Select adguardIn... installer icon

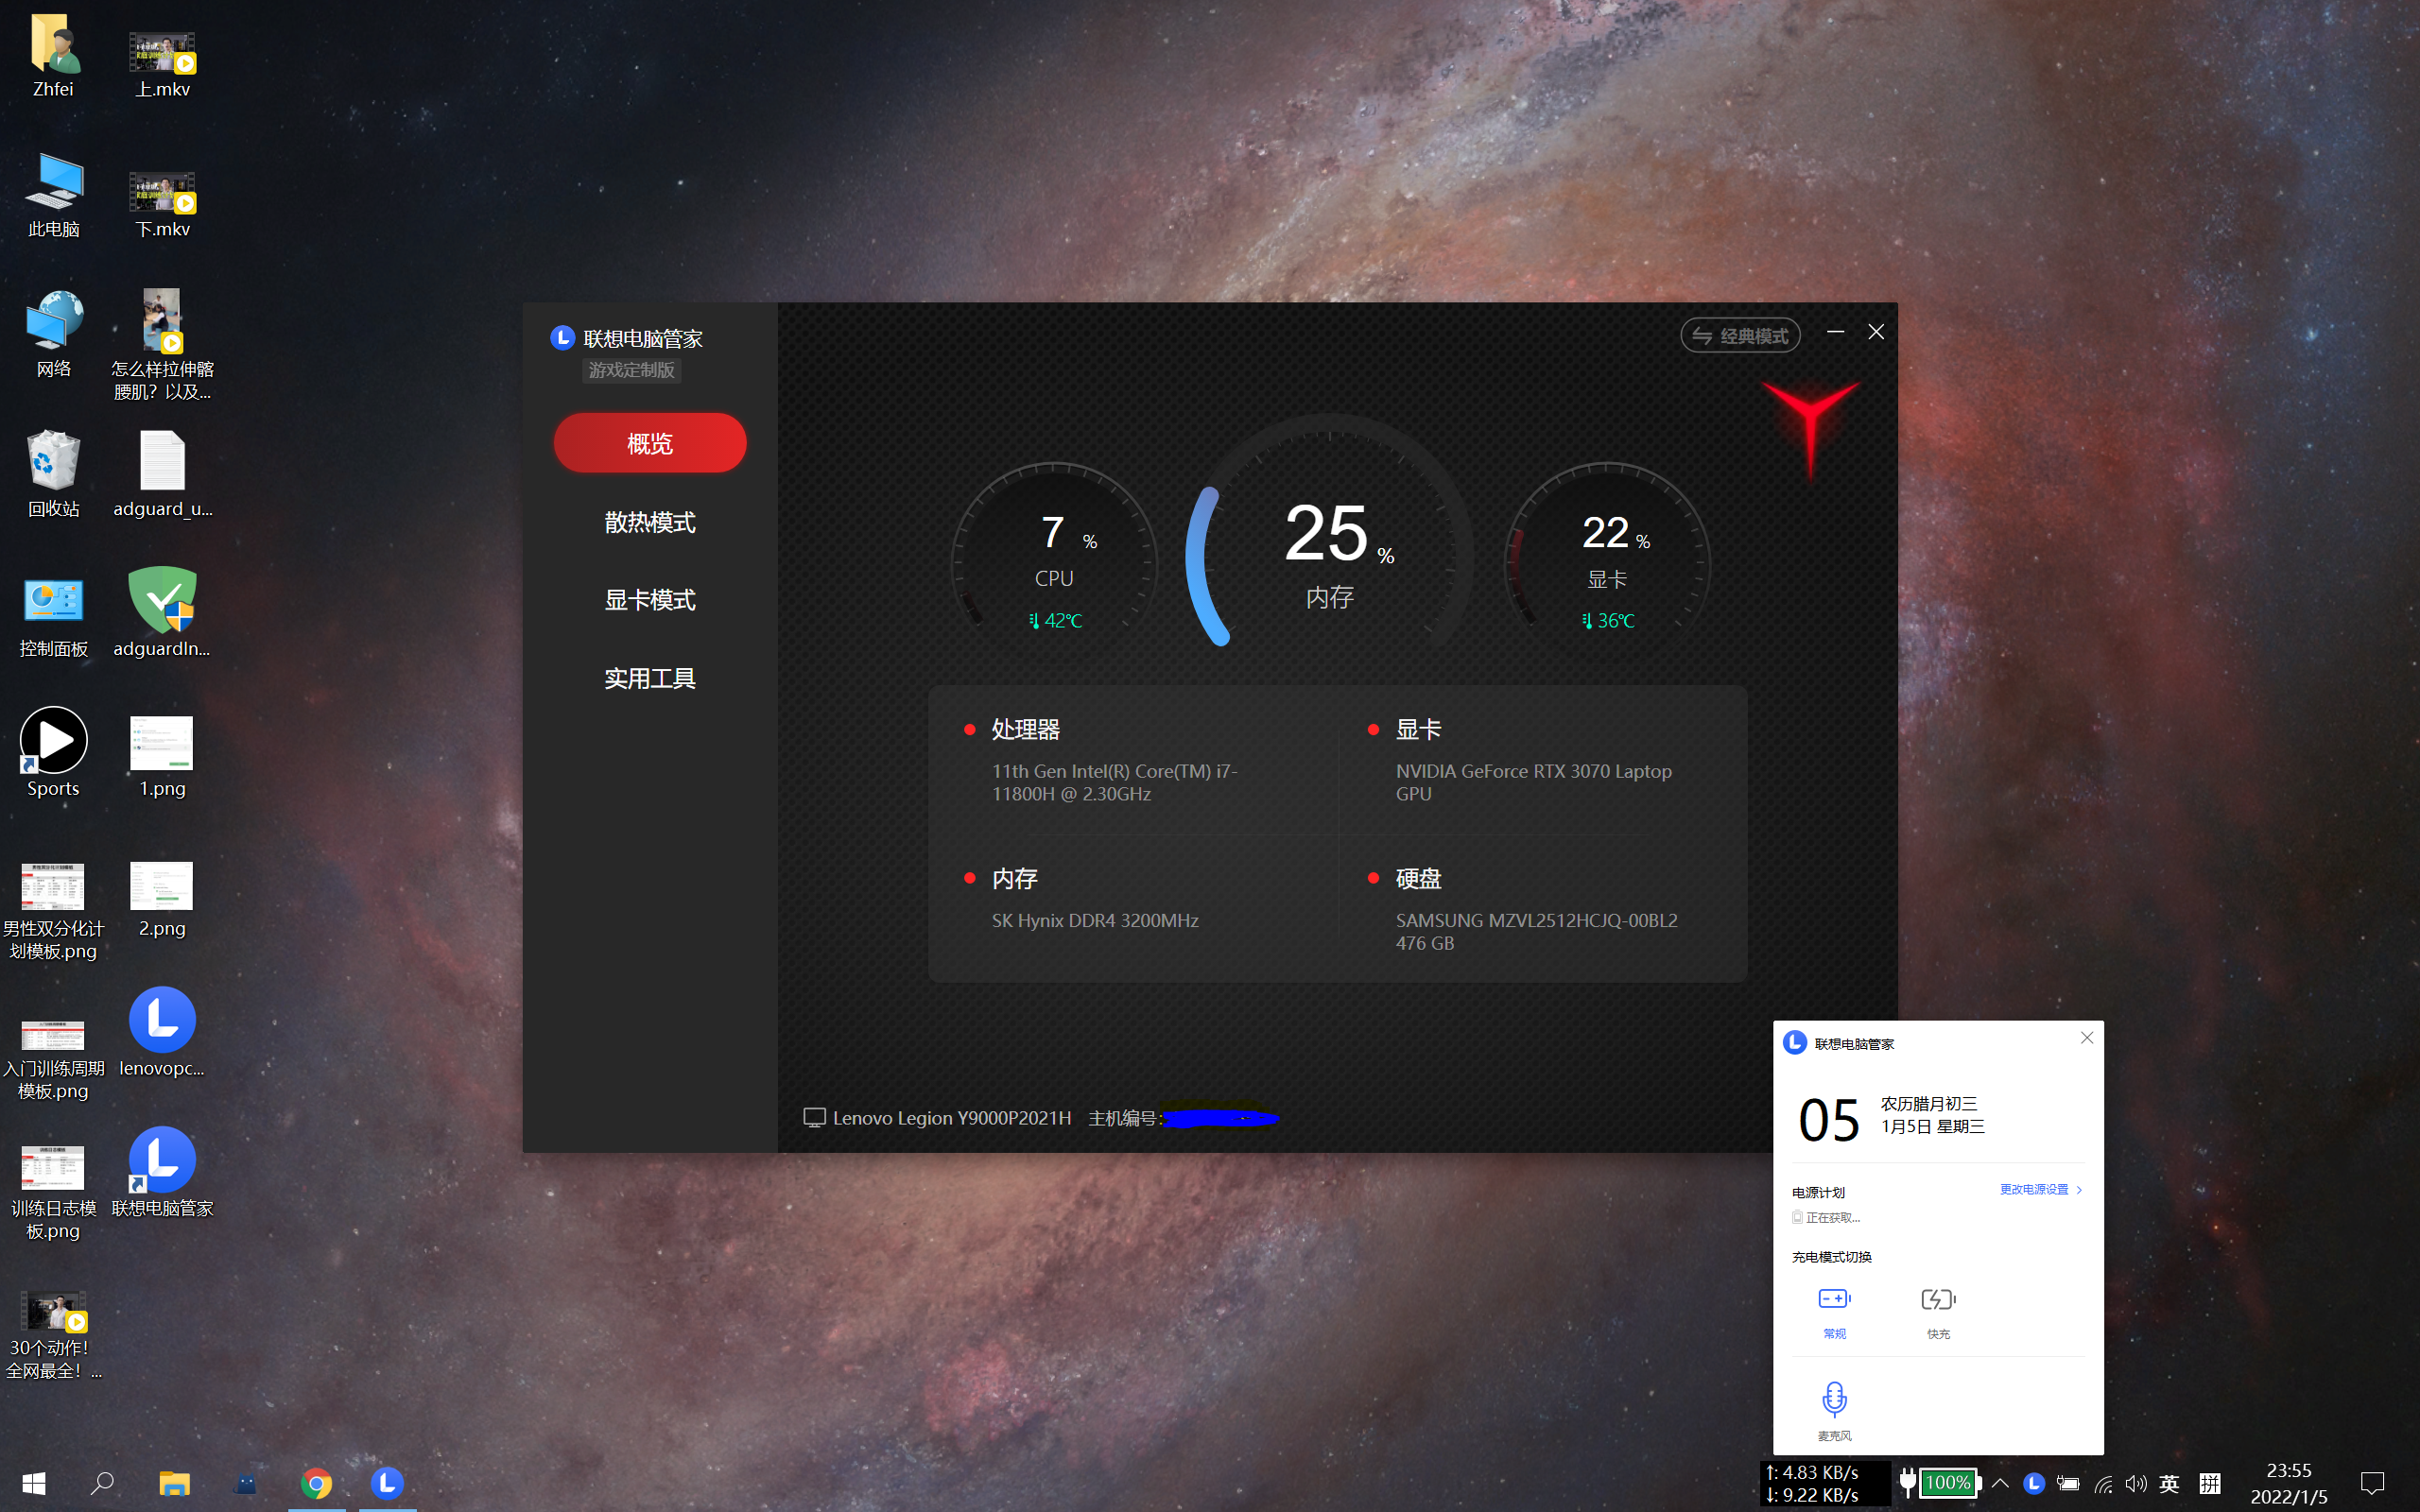click(162, 612)
